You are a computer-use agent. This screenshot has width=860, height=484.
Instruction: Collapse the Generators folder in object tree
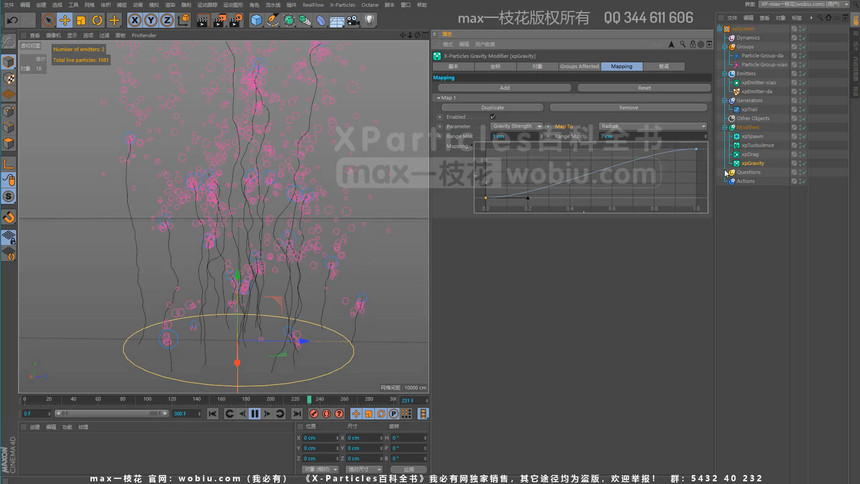click(725, 100)
